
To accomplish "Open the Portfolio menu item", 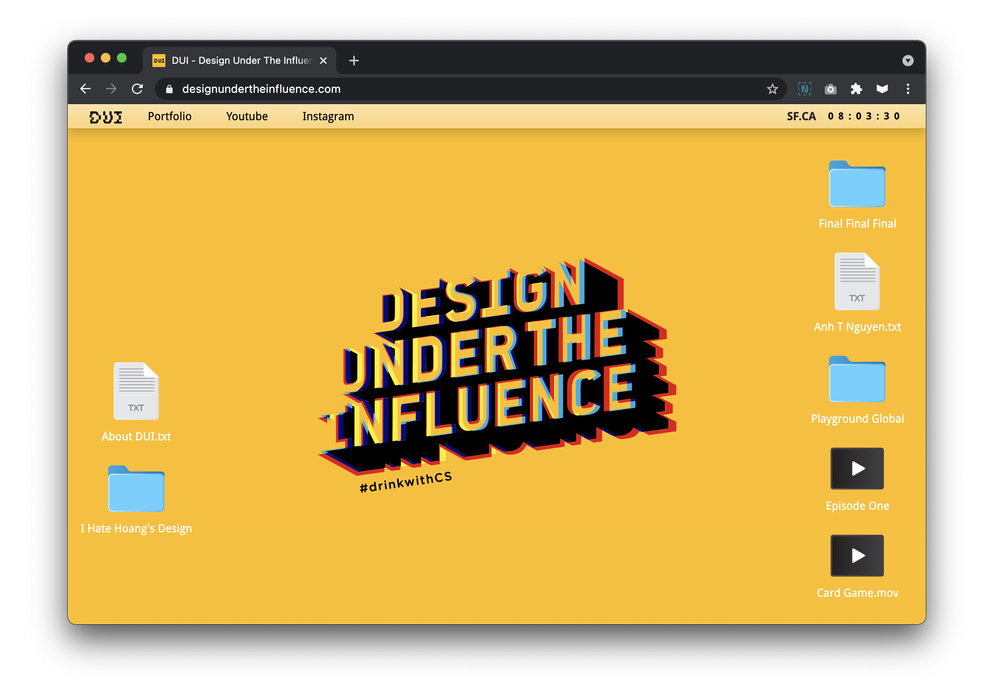I will [x=170, y=116].
